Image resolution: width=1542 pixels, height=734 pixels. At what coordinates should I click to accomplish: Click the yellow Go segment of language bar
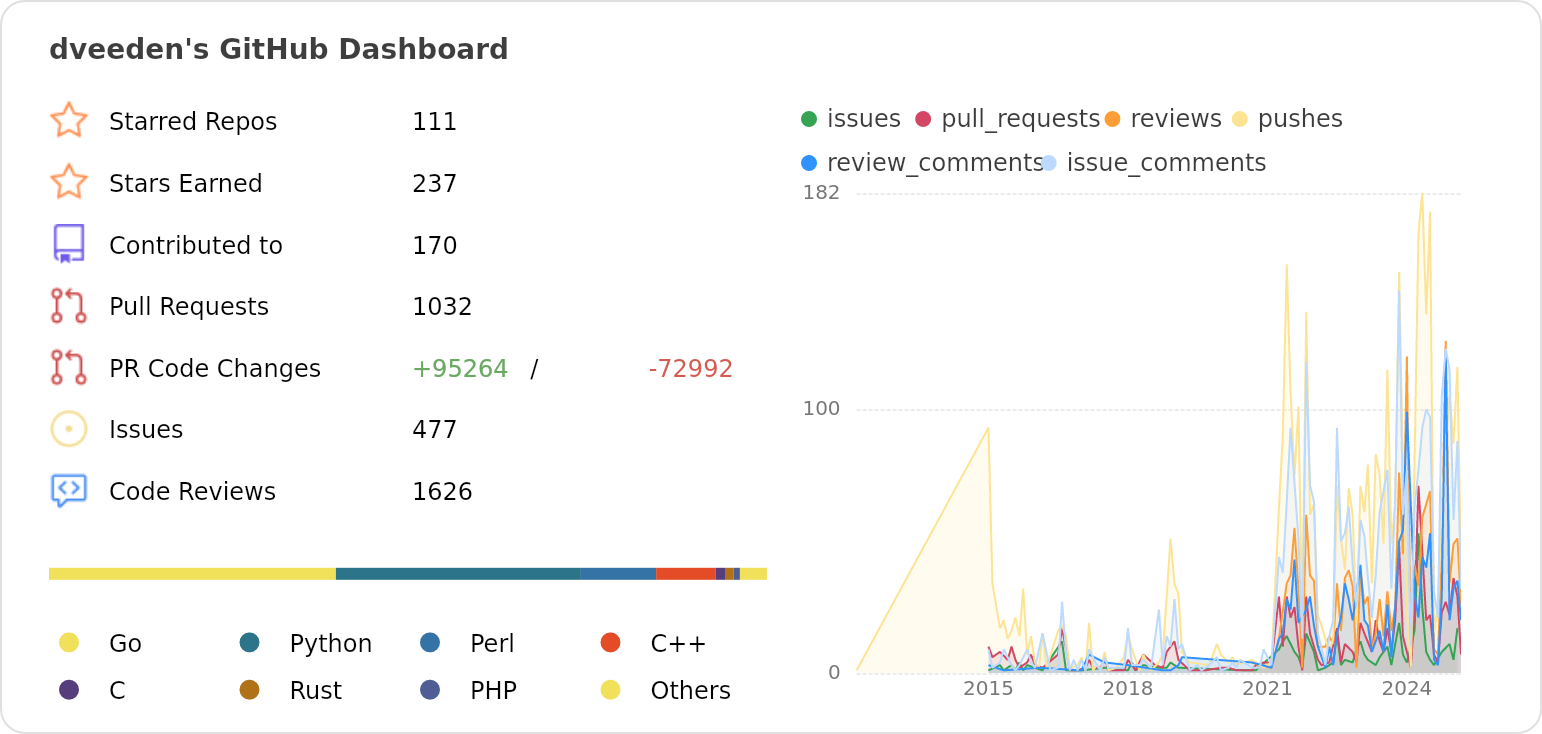(x=192, y=574)
